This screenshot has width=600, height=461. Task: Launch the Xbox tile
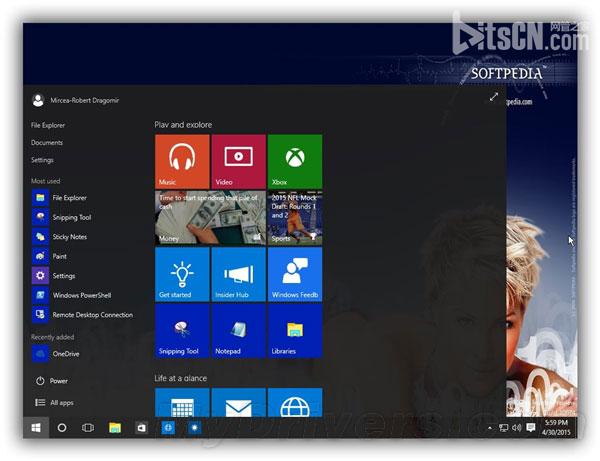click(x=295, y=161)
